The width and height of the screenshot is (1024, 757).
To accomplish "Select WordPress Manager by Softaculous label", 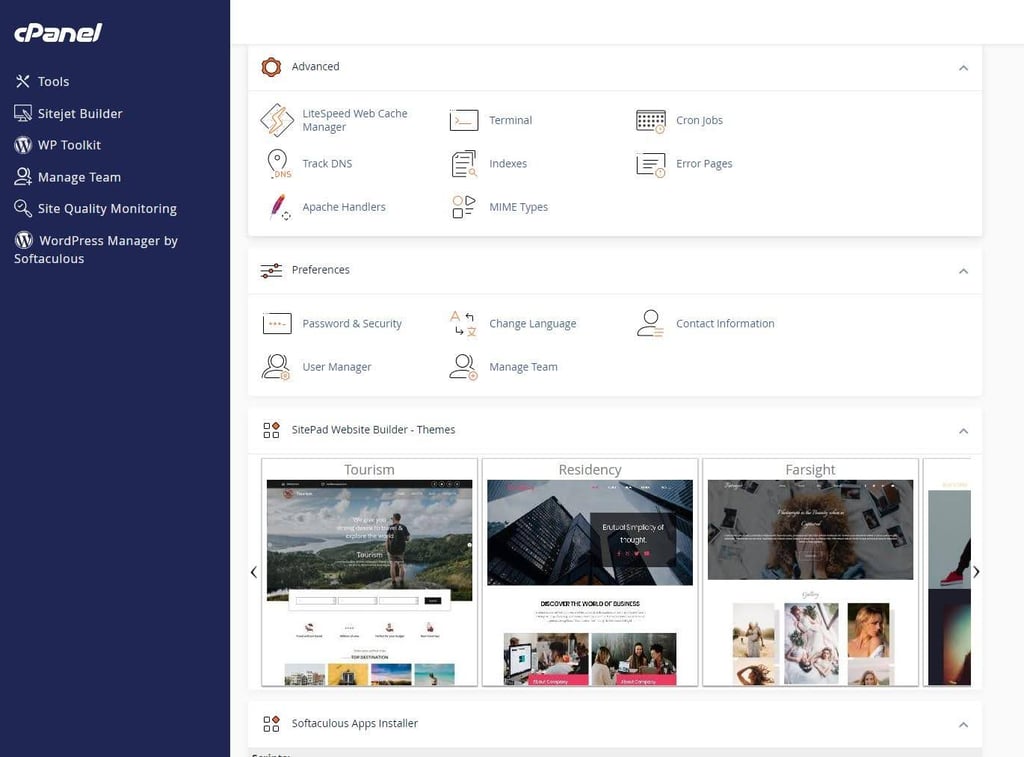I will (96, 250).
